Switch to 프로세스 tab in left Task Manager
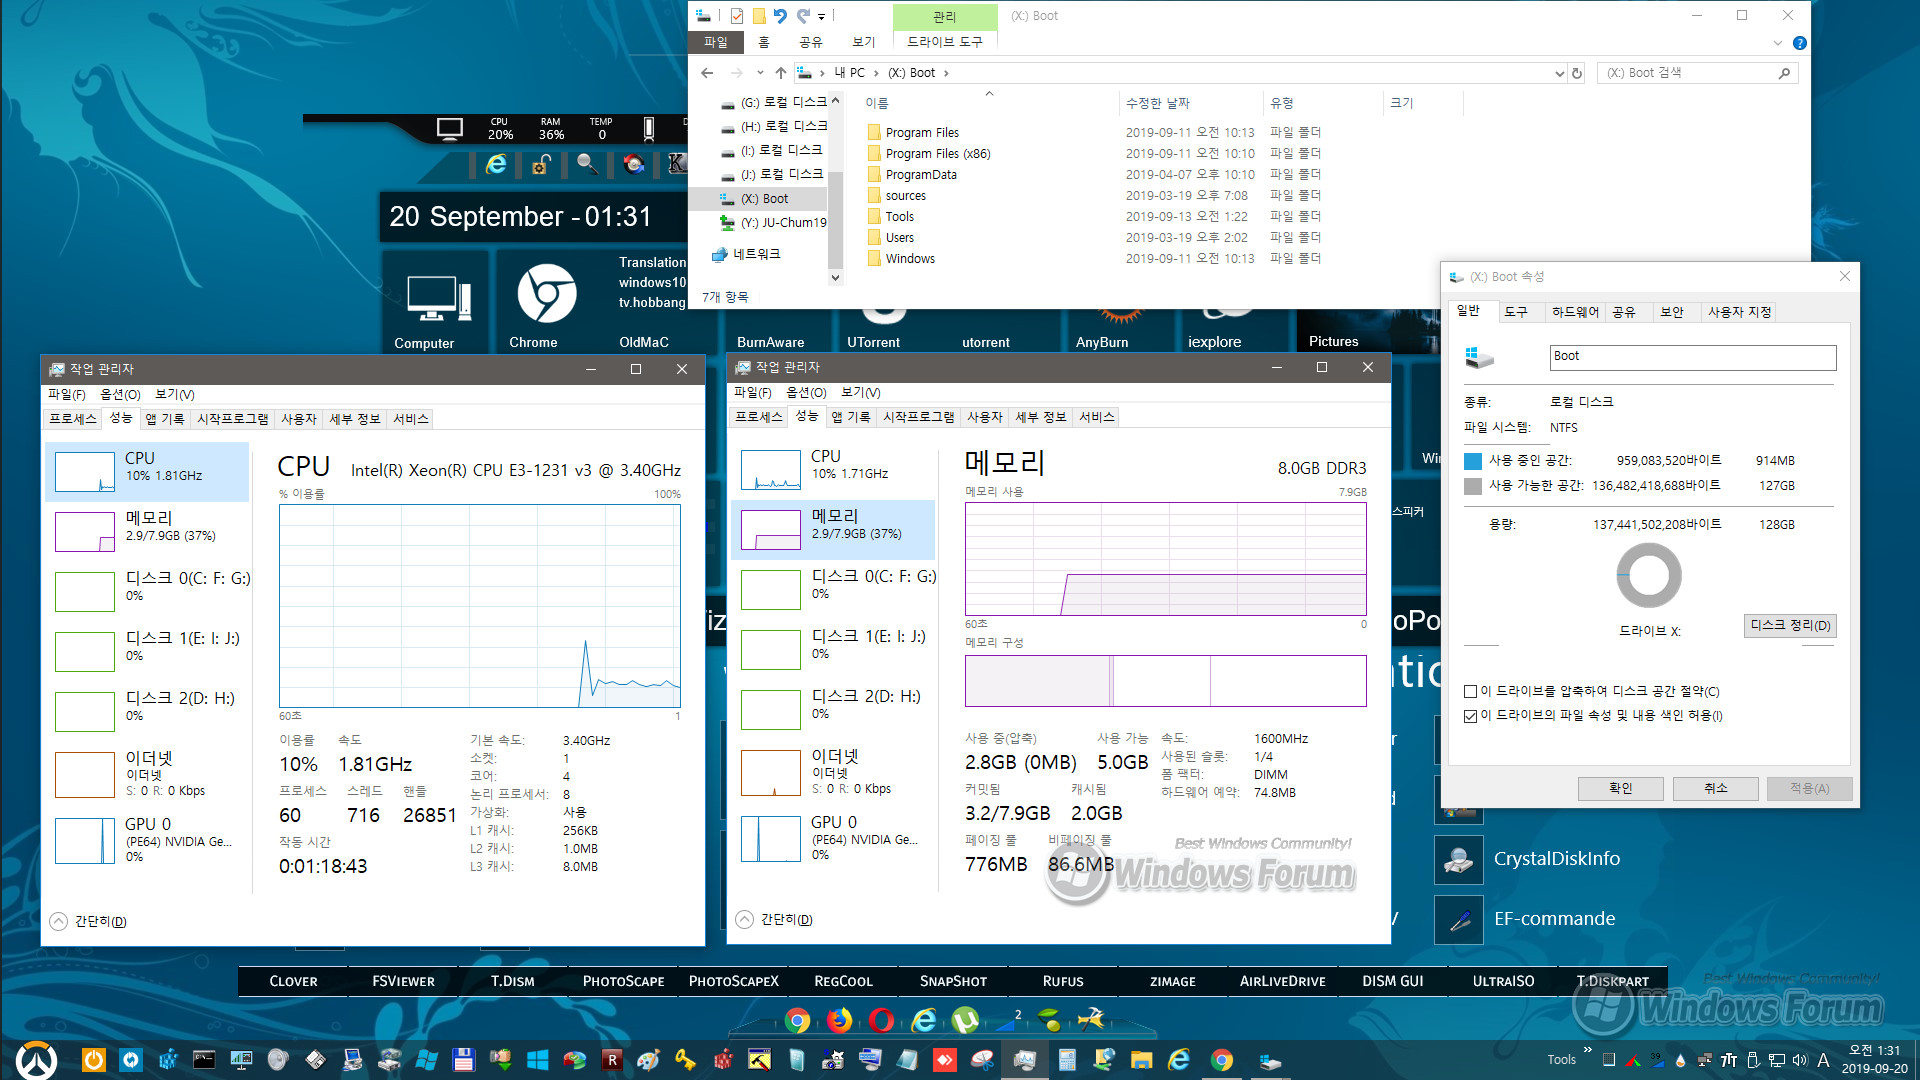This screenshot has height=1080, width=1920. 73,419
